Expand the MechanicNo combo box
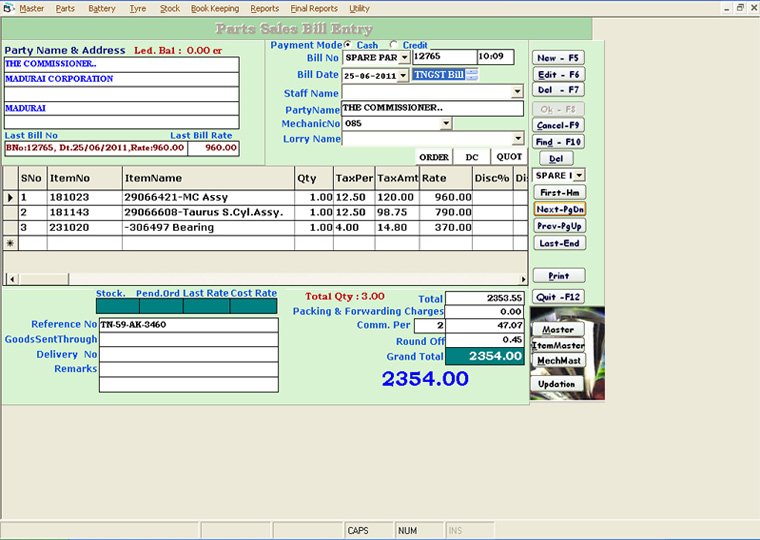Image resolution: width=760 pixels, height=540 pixels. (x=446, y=124)
